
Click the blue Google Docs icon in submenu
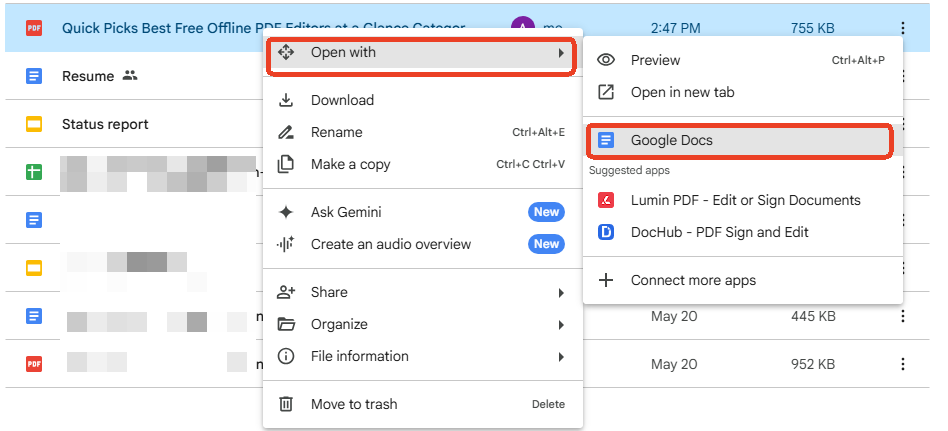606,140
